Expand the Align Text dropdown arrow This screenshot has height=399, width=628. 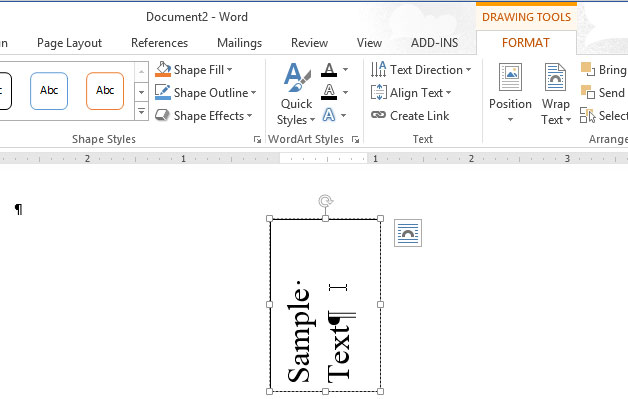coord(448,93)
